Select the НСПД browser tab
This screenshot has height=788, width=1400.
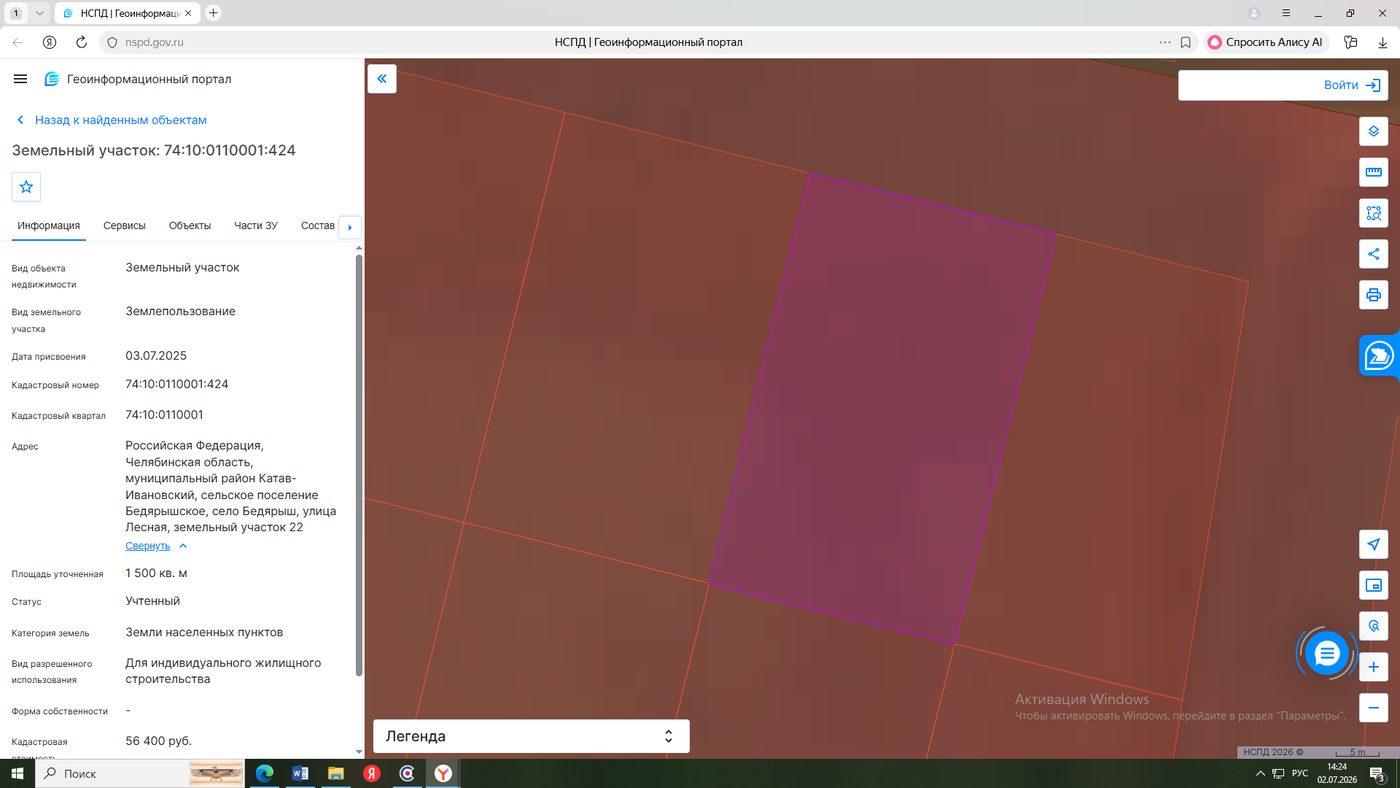126,13
